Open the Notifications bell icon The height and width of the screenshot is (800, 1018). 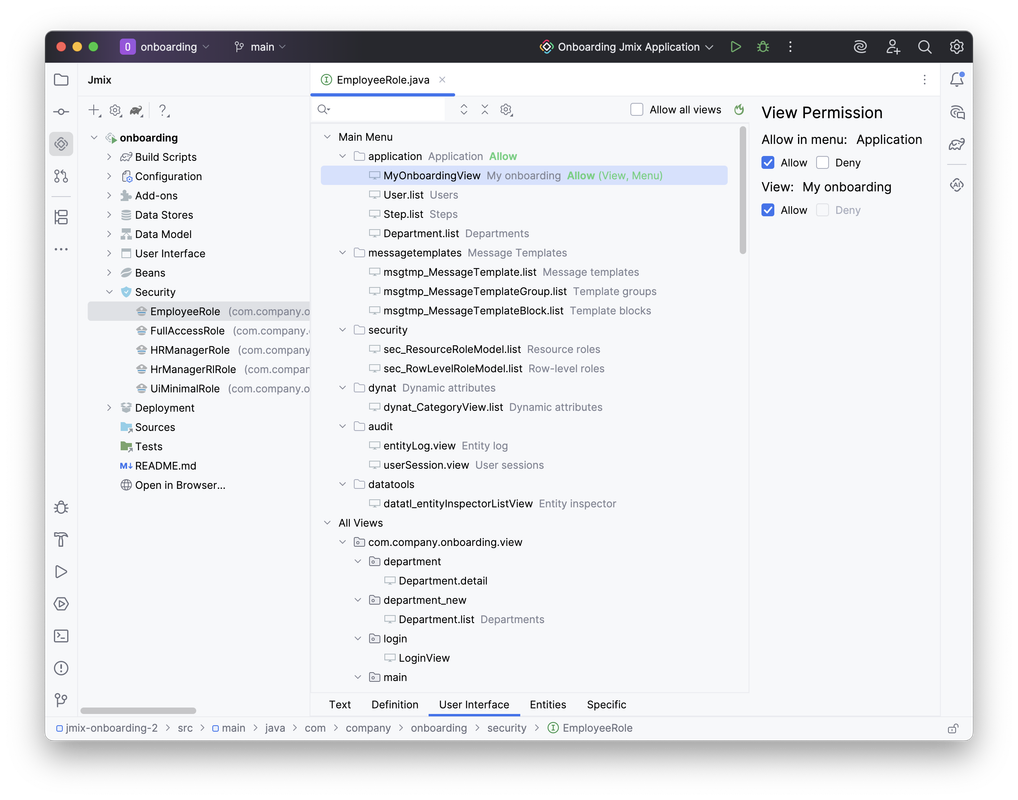click(956, 79)
